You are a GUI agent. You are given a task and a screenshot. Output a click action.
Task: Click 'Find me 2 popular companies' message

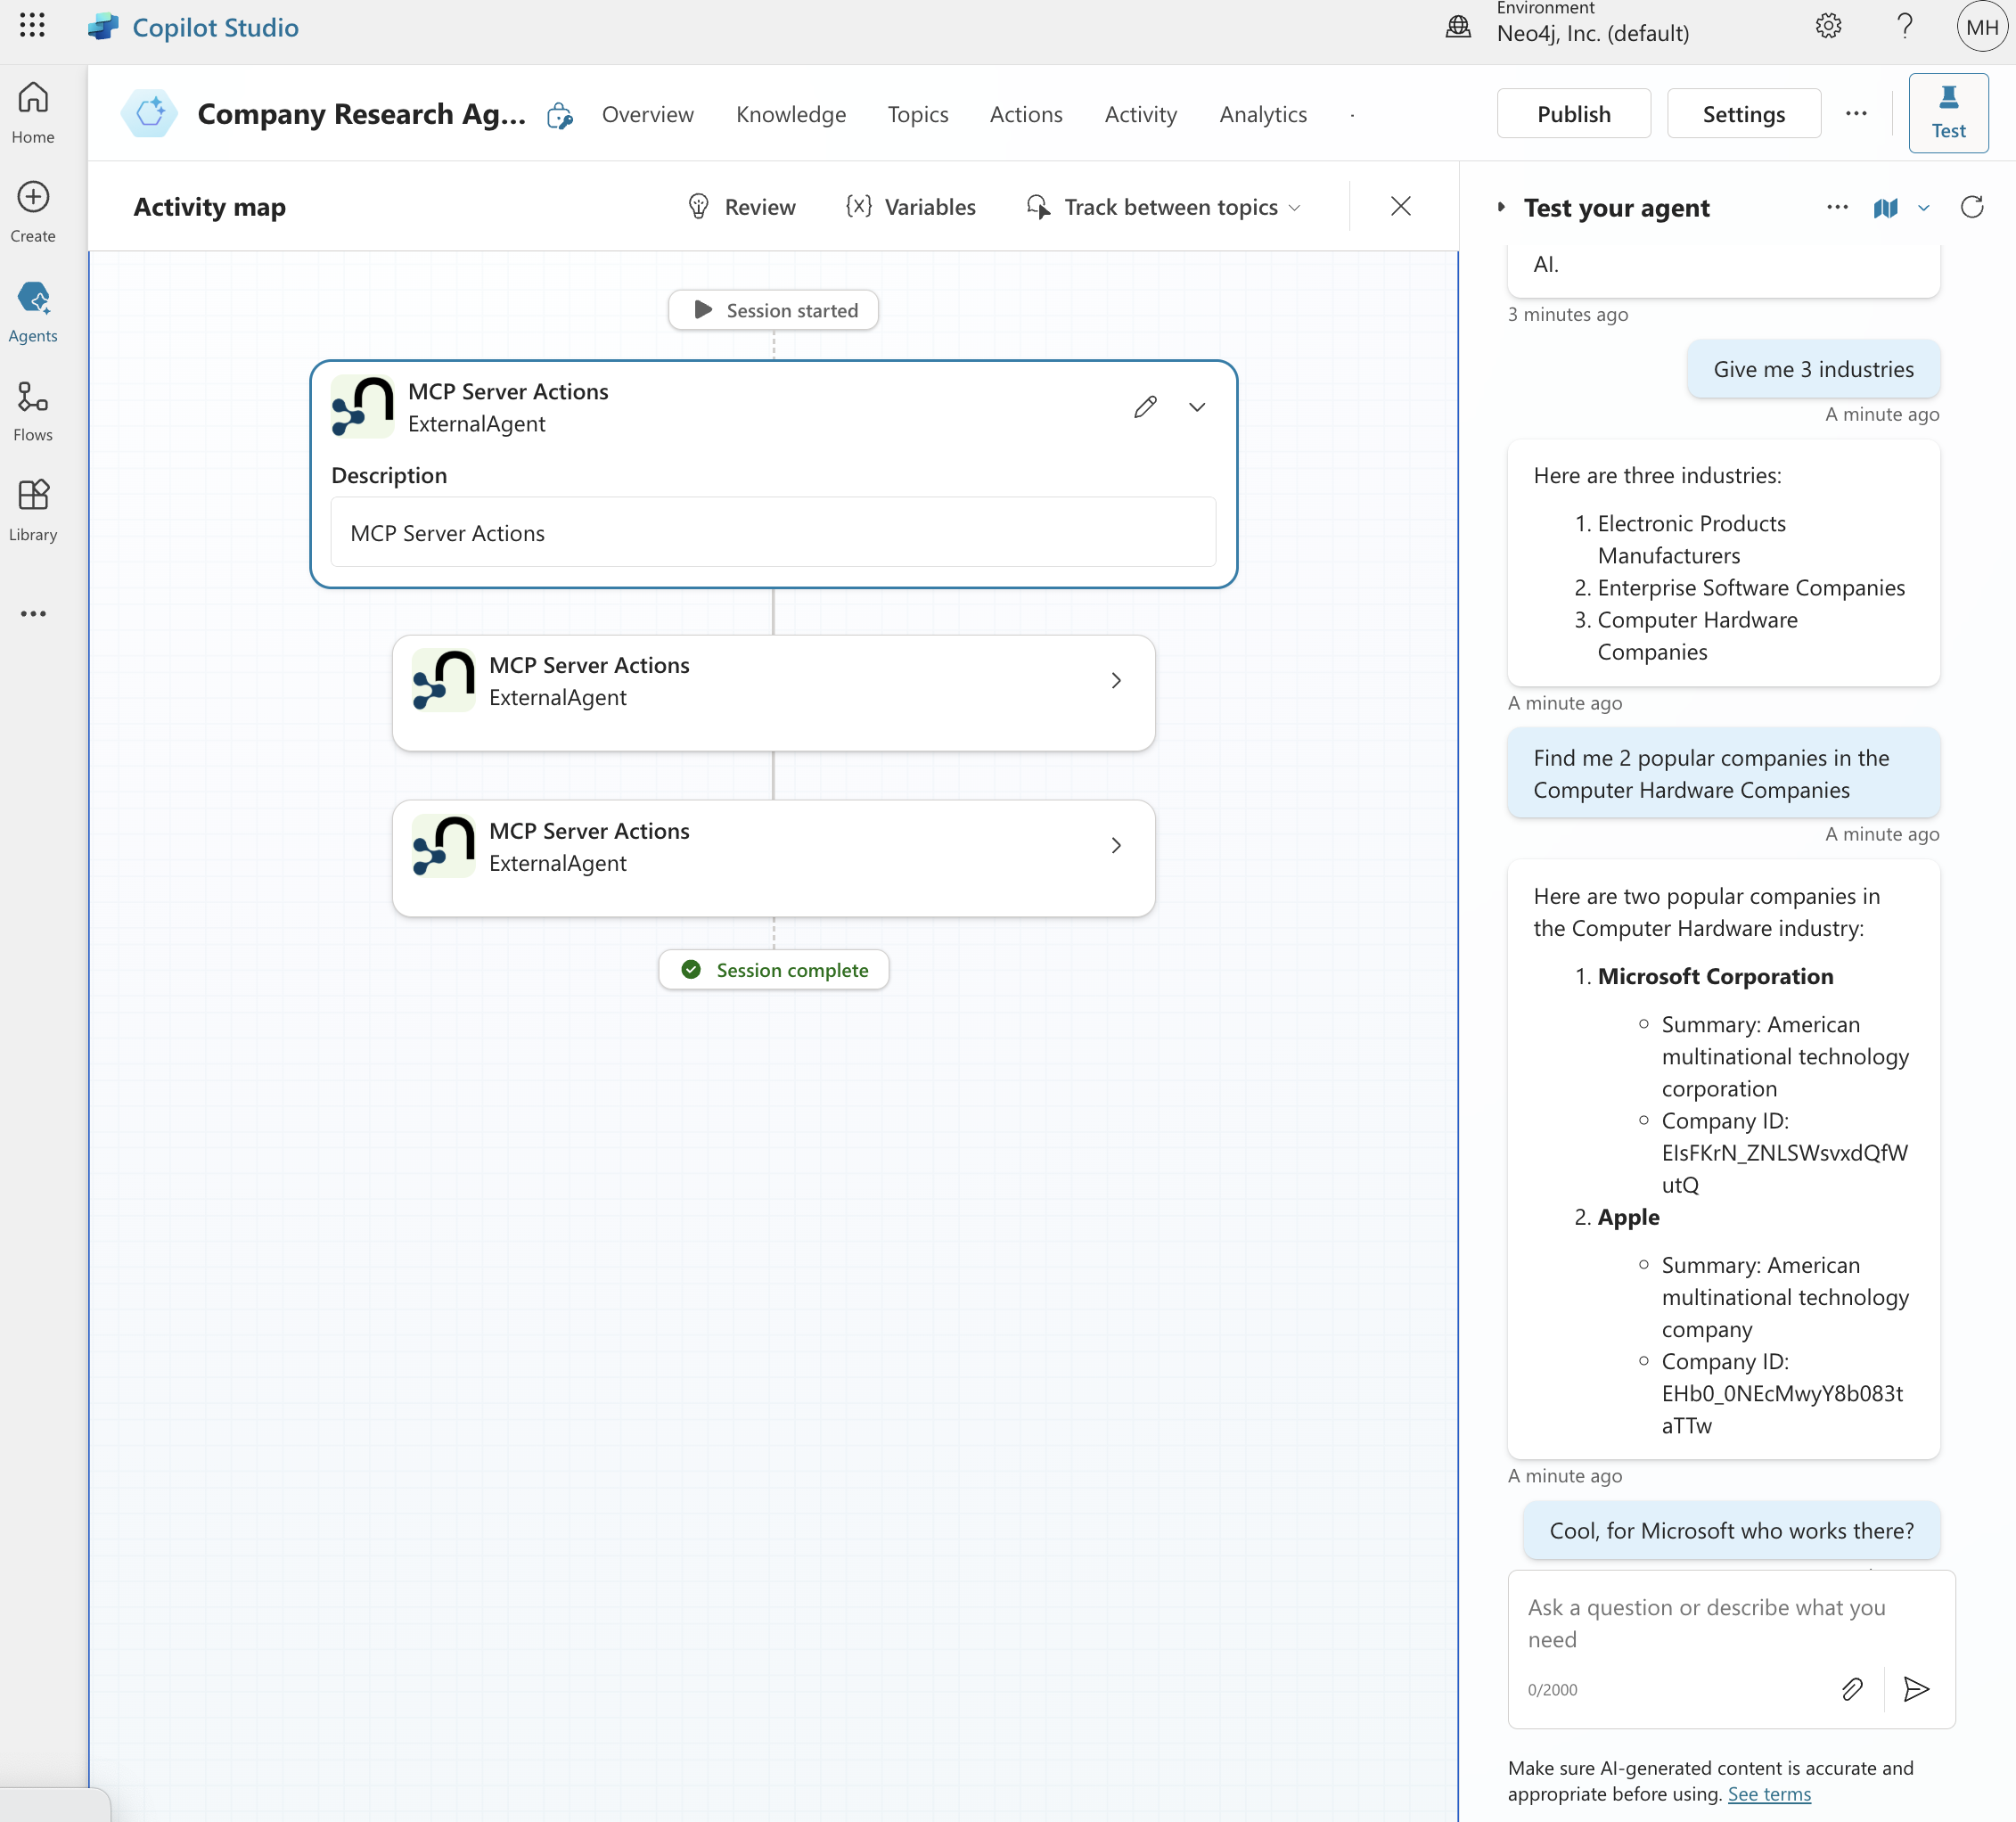coord(1723,773)
